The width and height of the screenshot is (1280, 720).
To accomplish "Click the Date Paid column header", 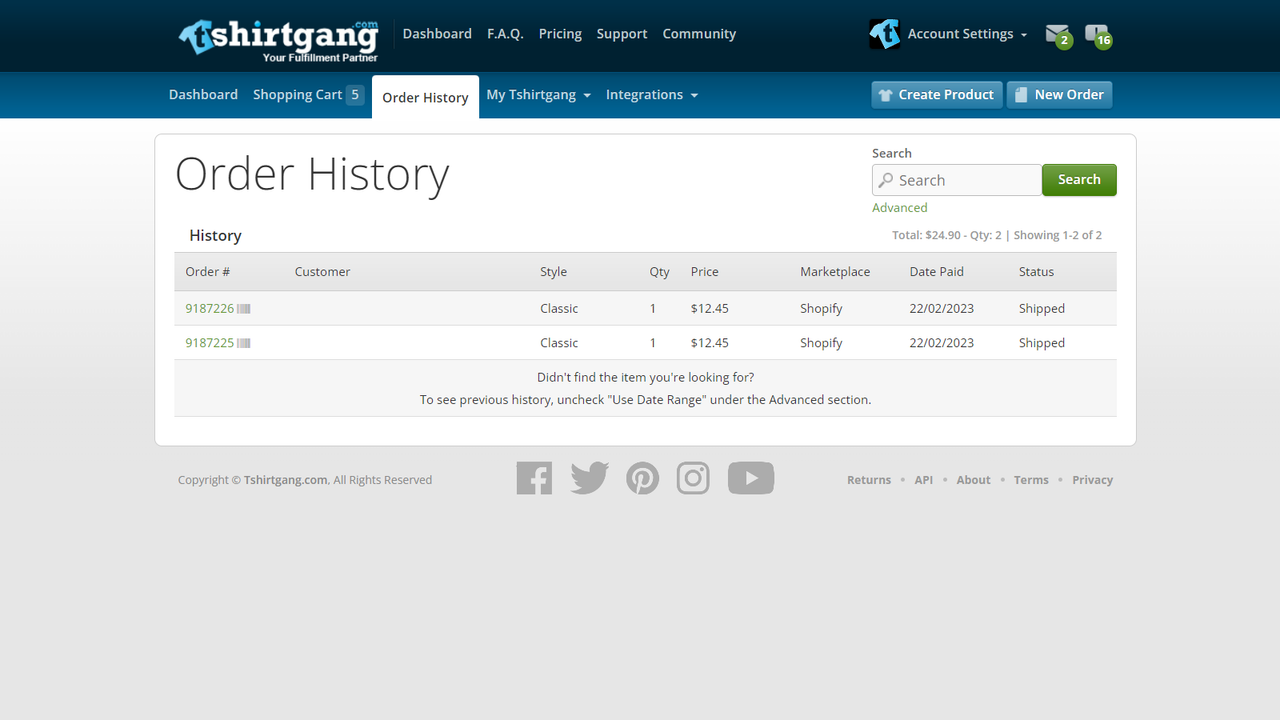I will [x=937, y=272].
